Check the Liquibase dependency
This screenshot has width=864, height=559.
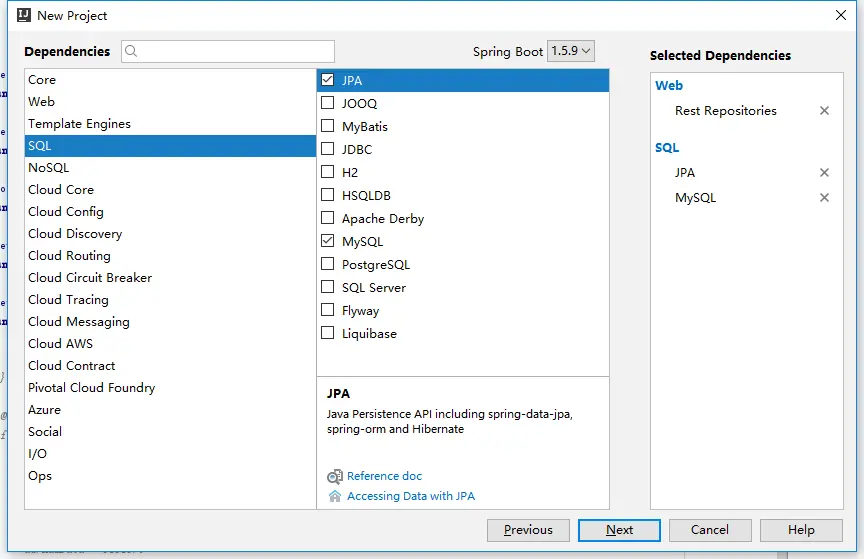(327, 333)
